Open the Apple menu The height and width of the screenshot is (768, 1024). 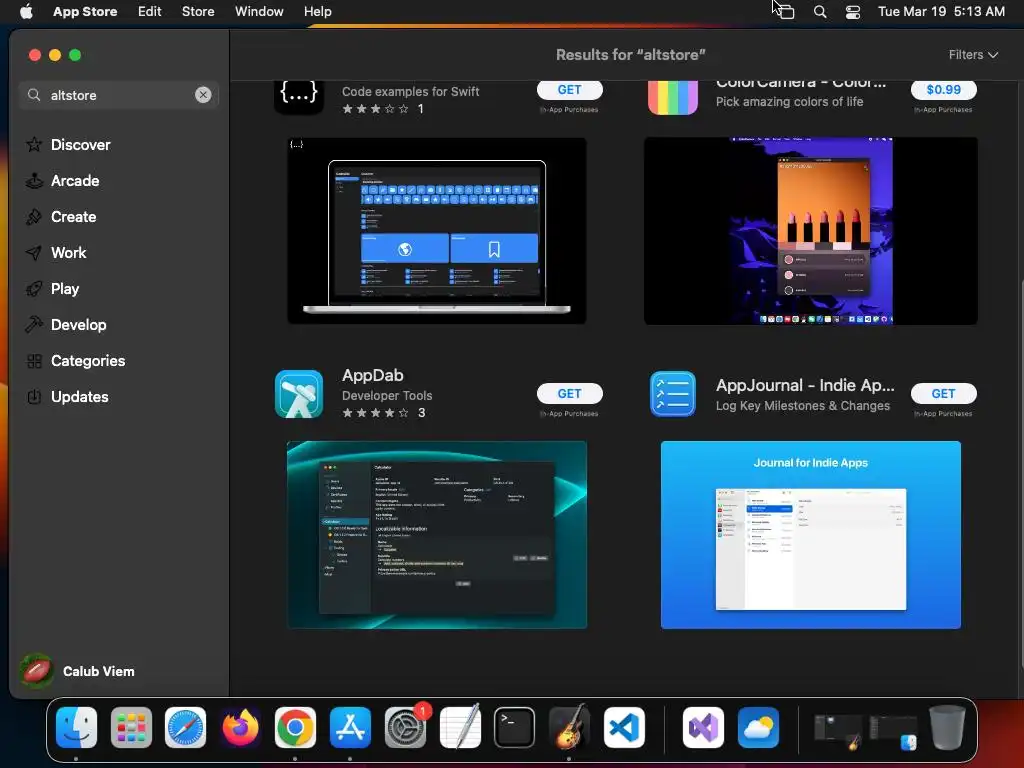tap(26, 11)
